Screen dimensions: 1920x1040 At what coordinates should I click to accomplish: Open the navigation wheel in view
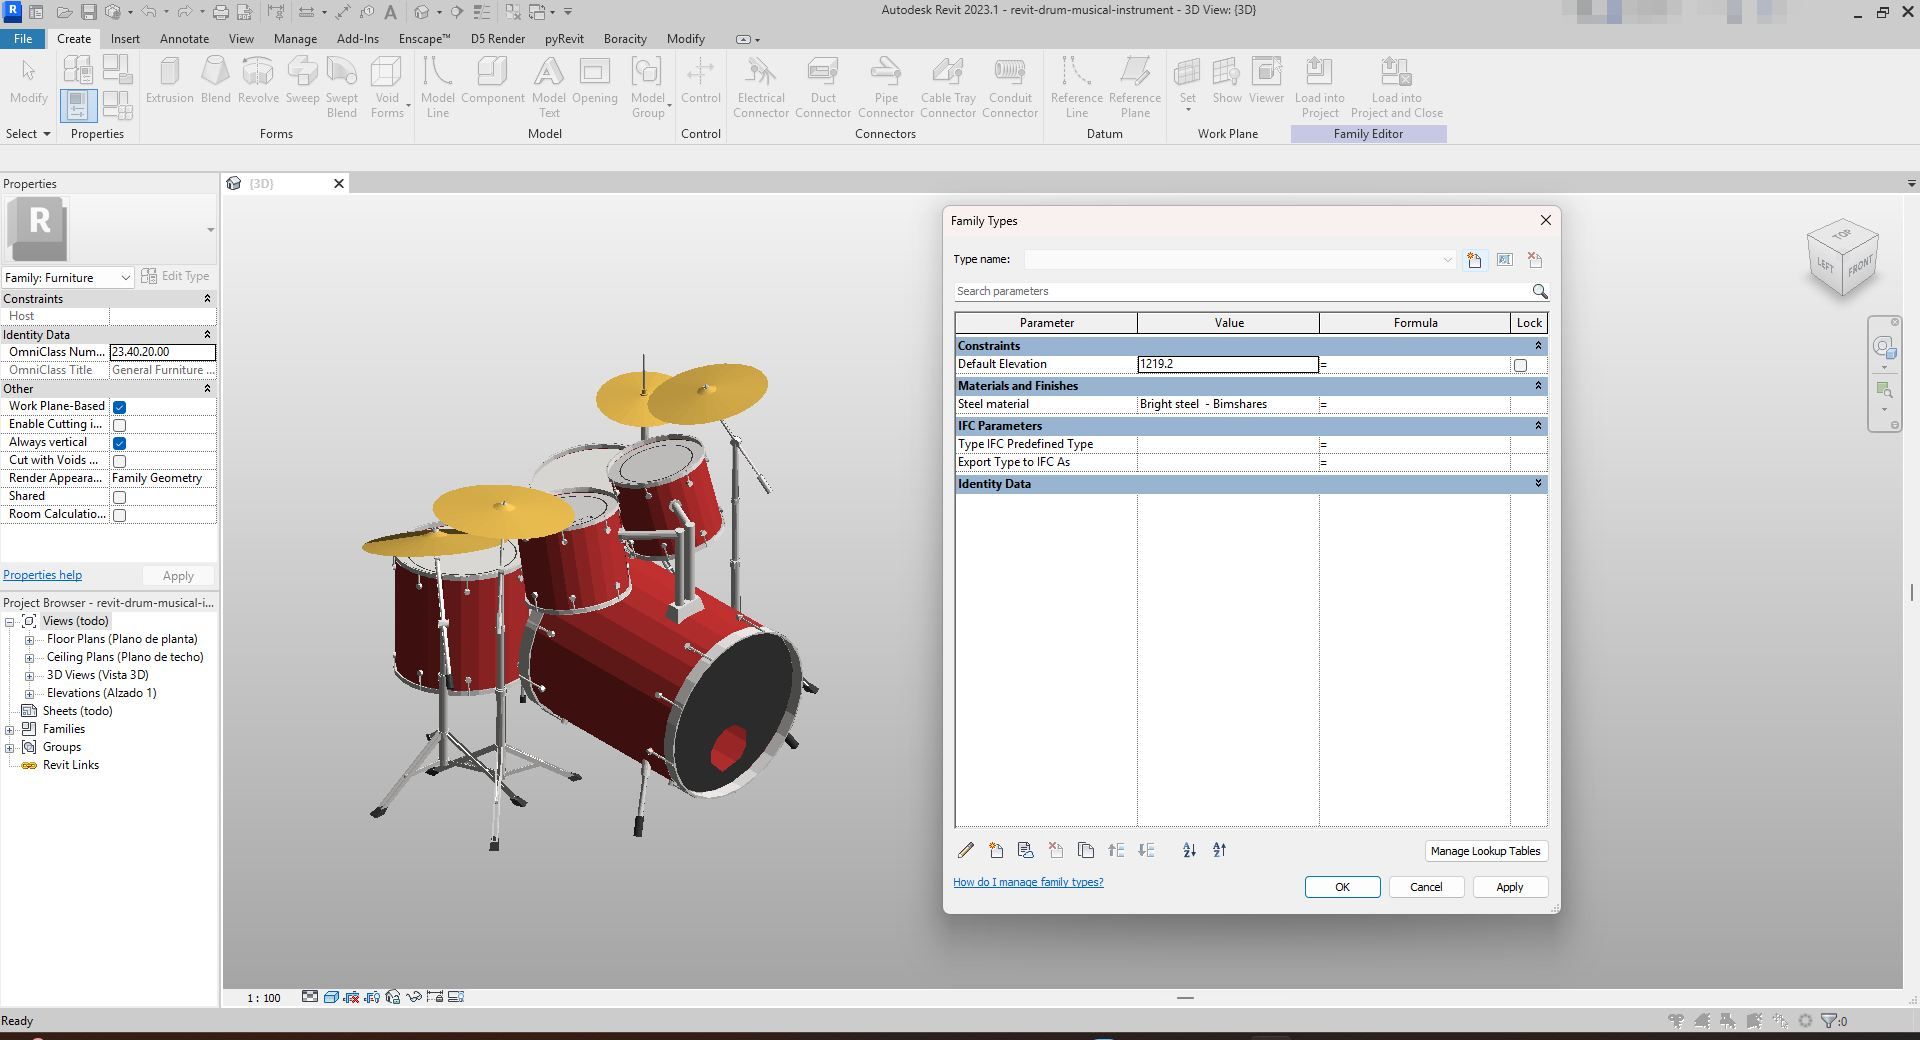(x=1884, y=348)
